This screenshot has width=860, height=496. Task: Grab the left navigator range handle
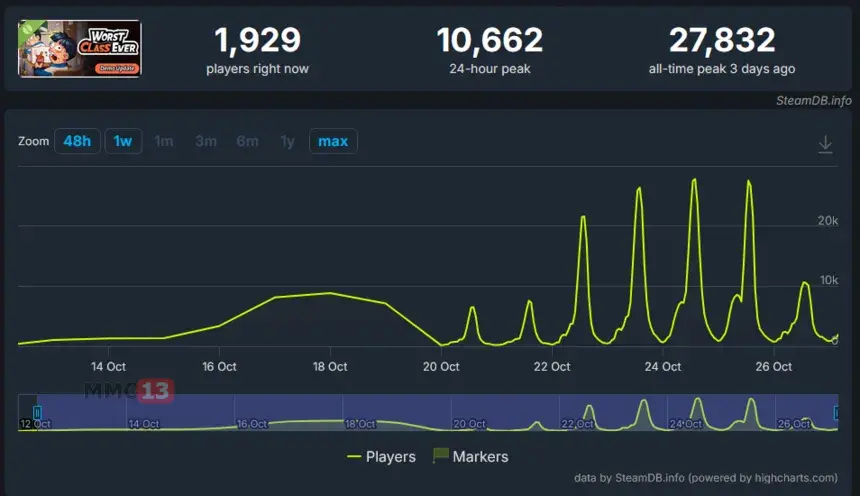pos(37,413)
